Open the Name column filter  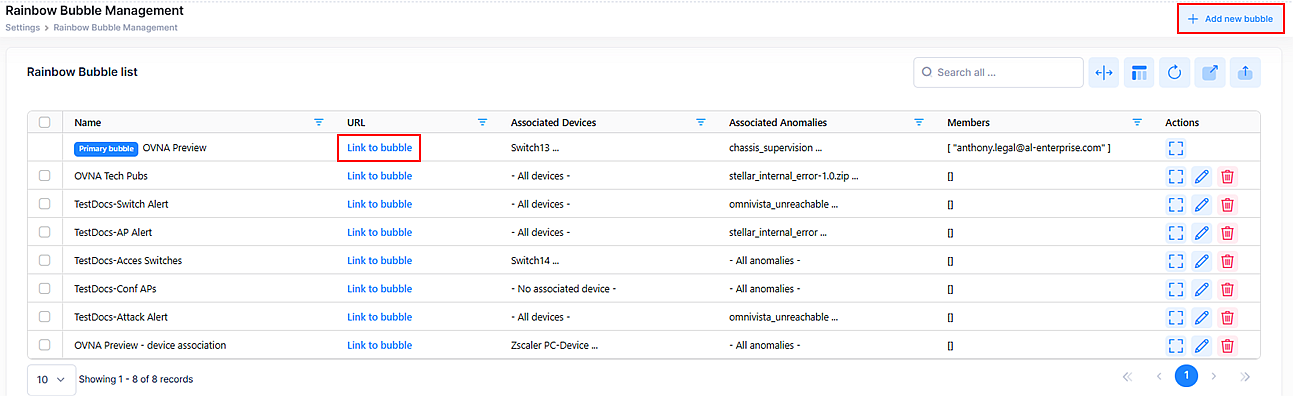pyautogui.click(x=319, y=122)
